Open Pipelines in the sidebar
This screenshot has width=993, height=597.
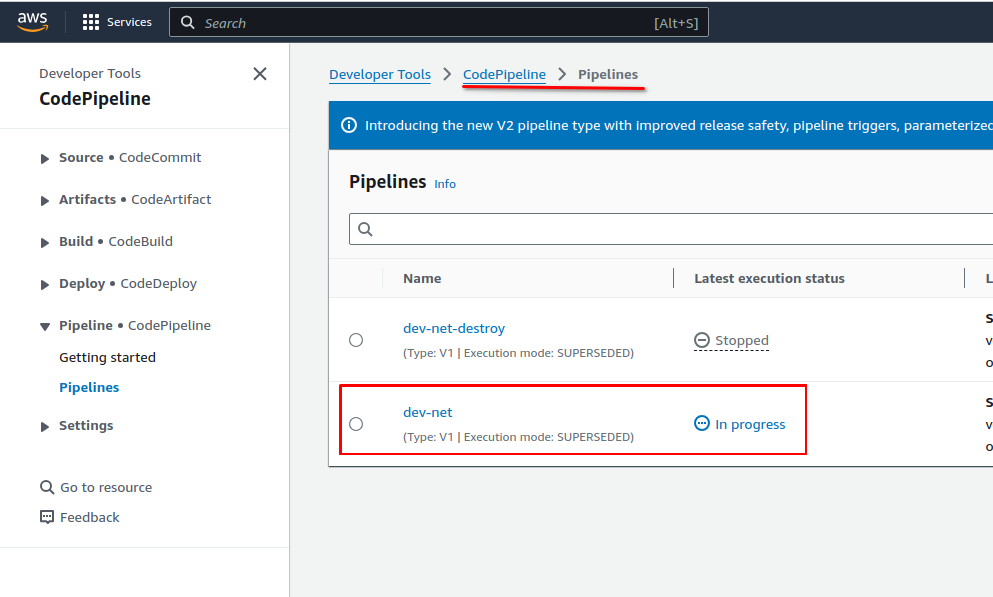[x=89, y=387]
